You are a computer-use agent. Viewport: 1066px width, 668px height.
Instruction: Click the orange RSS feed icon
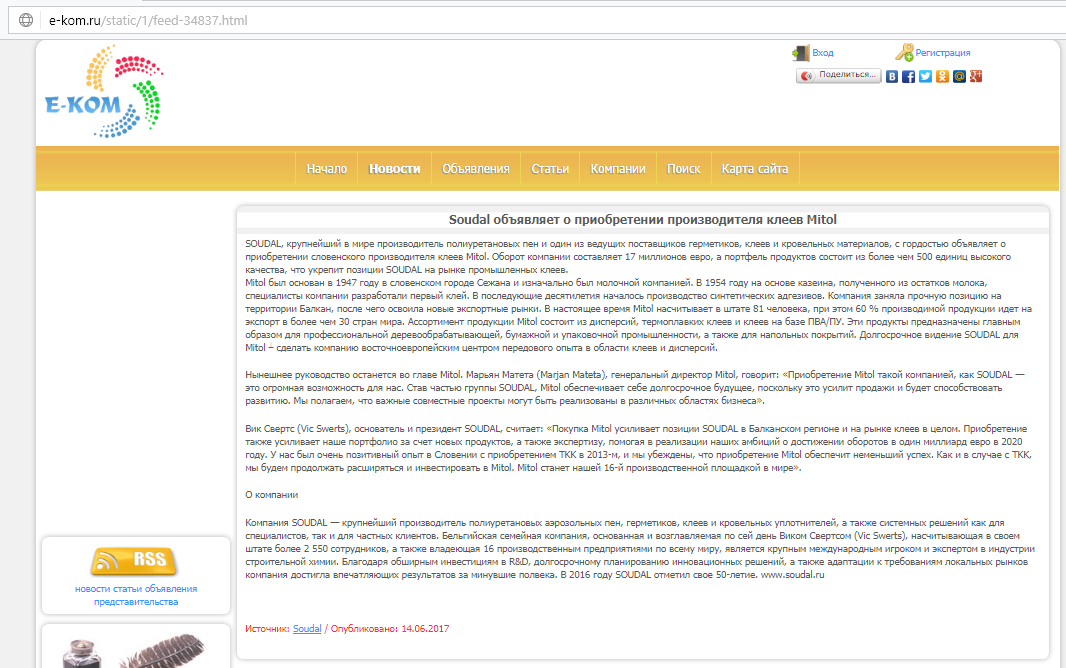click(x=134, y=561)
